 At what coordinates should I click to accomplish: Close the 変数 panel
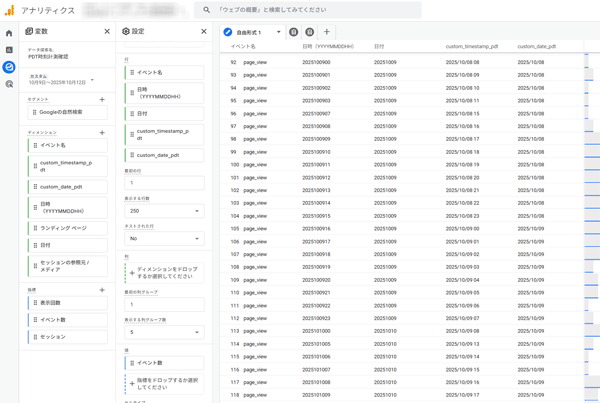tap(107, 32)
